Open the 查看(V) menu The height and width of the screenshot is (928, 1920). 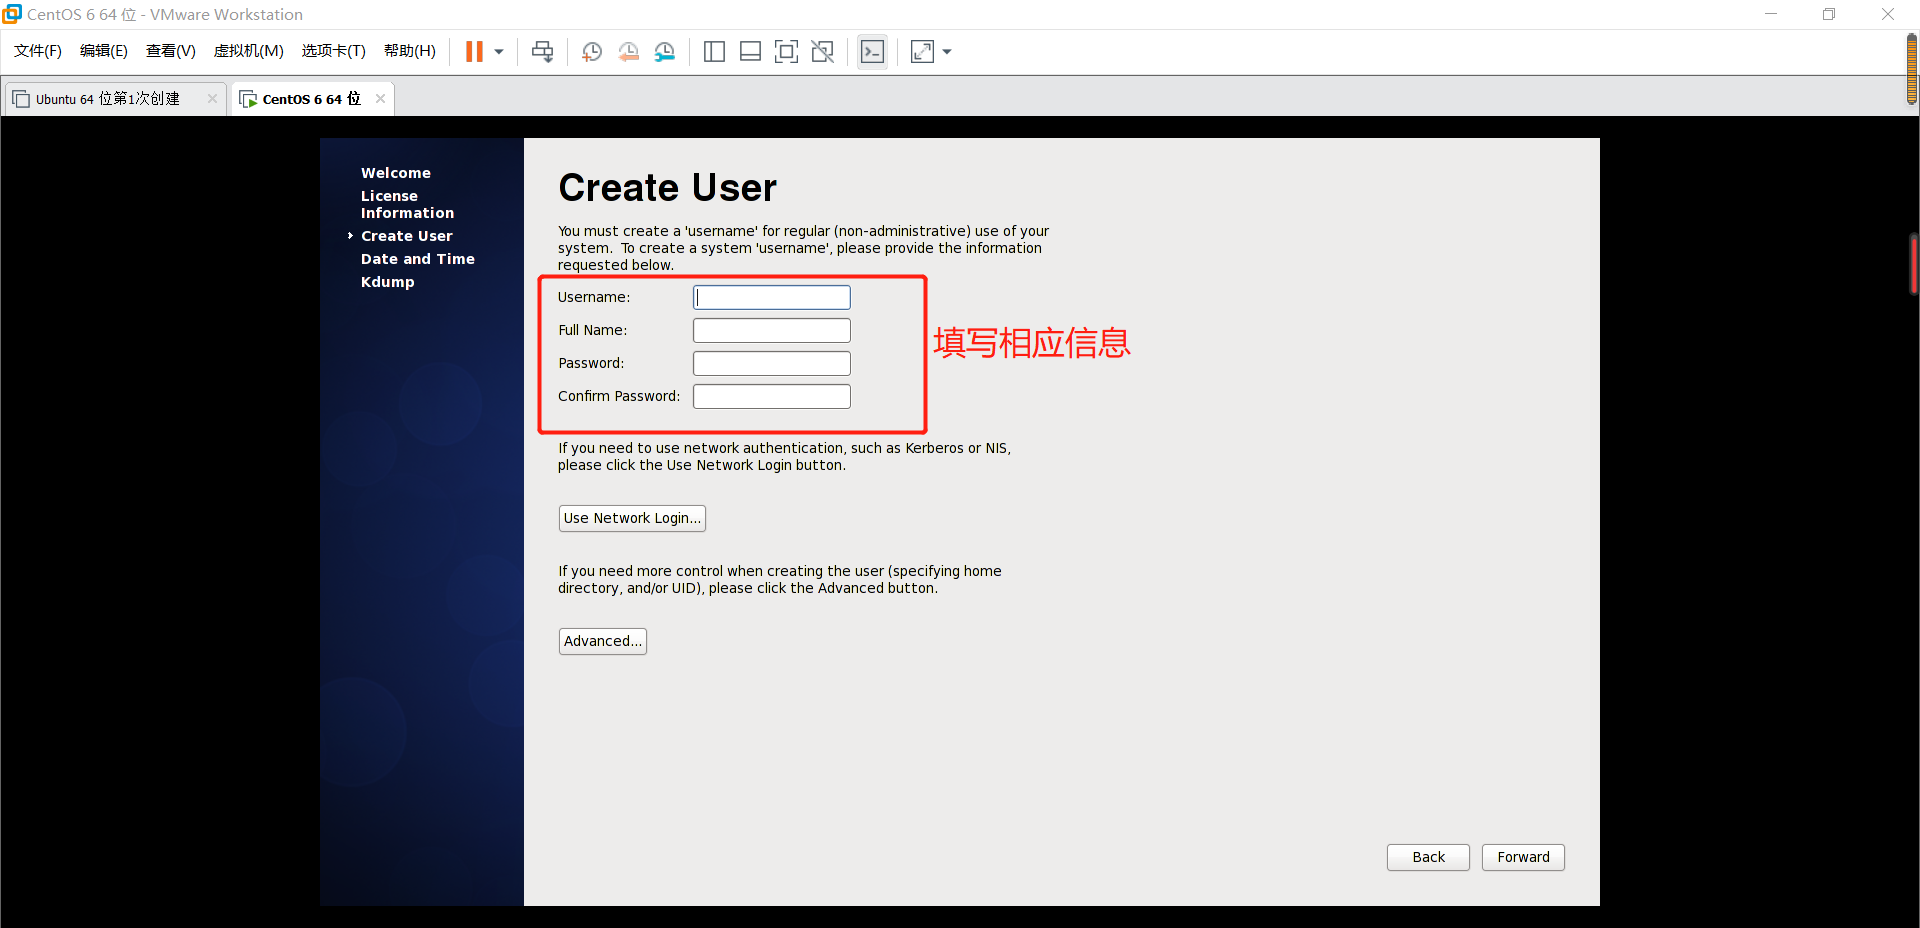coord(171,51)
